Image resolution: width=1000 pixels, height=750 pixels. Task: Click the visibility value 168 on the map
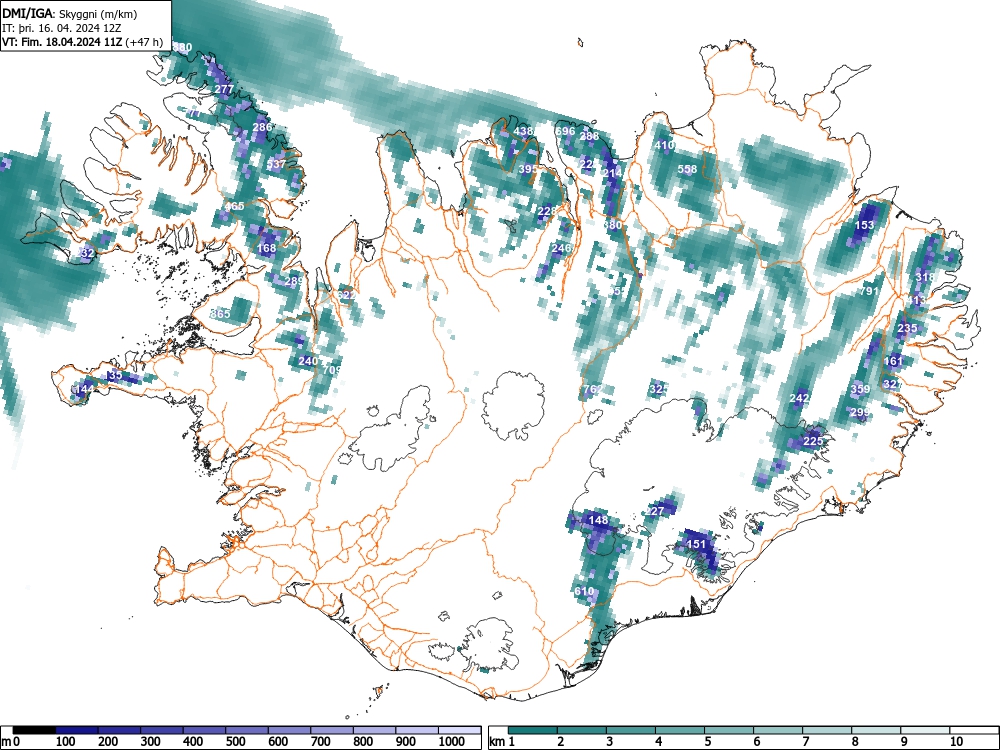click(267, 248)
